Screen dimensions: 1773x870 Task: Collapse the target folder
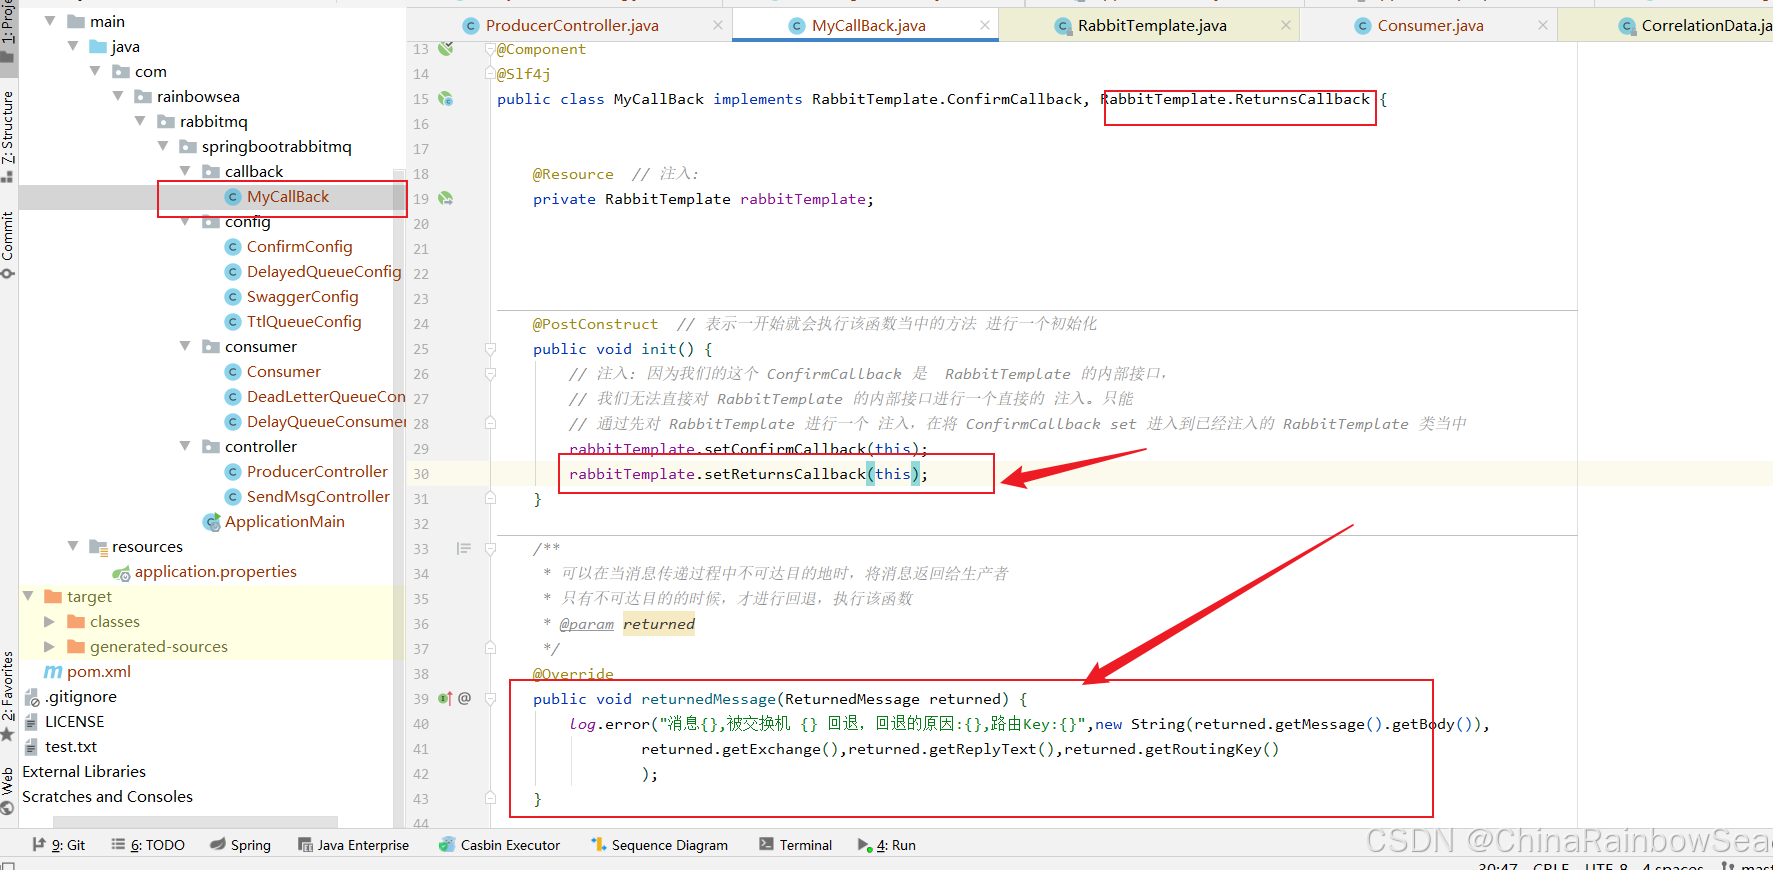coord(28,596)
